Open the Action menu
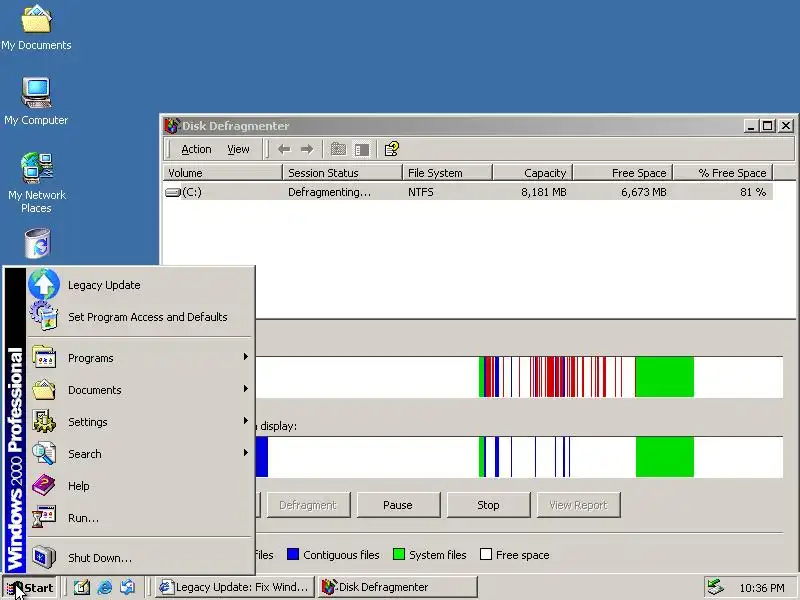Screen dimensions: 800x600 click(x=196, y=149)
